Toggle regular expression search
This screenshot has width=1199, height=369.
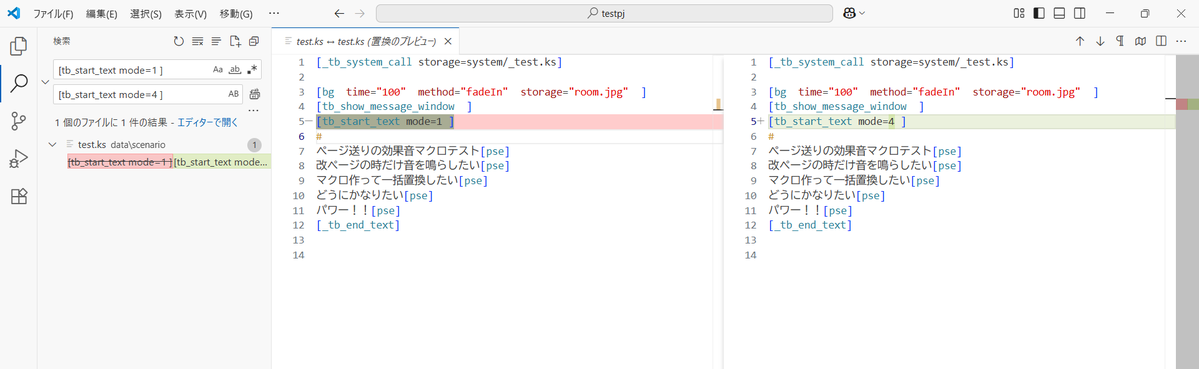pos(252,70)
